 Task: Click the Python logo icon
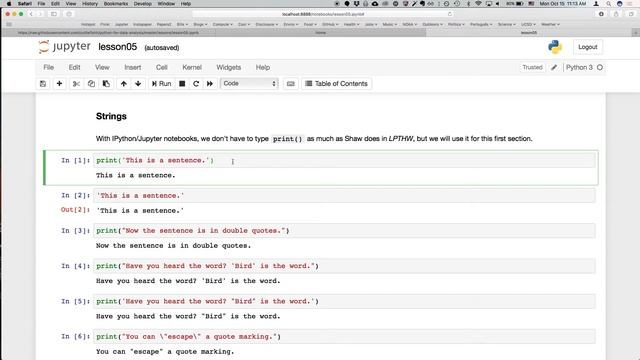pyautogui.click(x=555, y=47)
